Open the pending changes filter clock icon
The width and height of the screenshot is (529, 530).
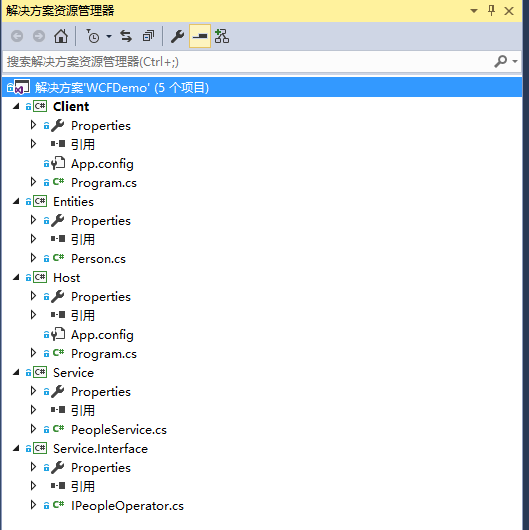[93, 36]
